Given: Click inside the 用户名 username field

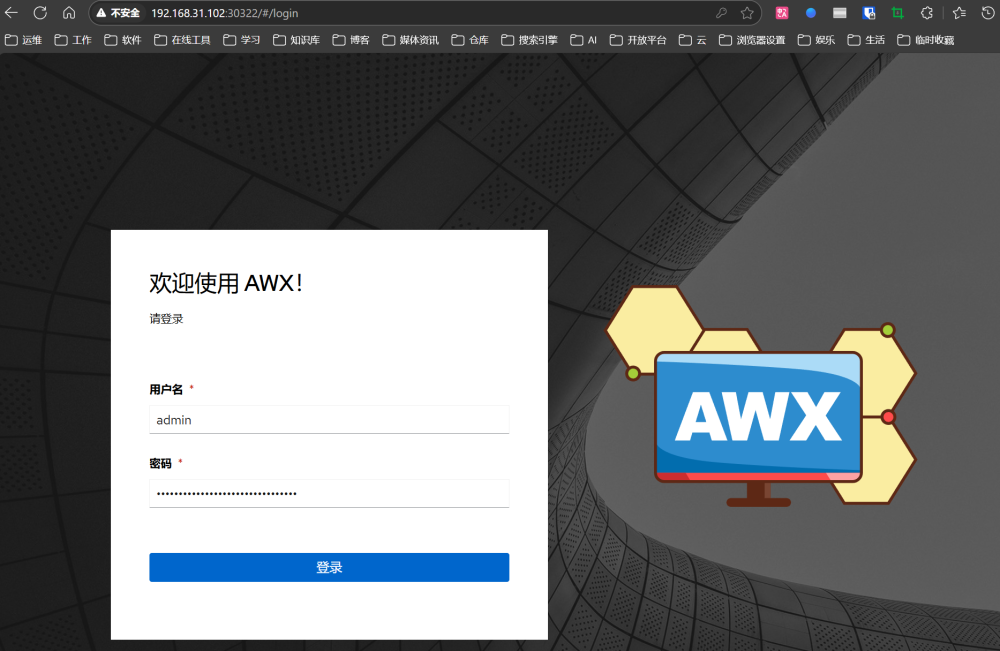Looking at the screenshot, I should (329, 419).
